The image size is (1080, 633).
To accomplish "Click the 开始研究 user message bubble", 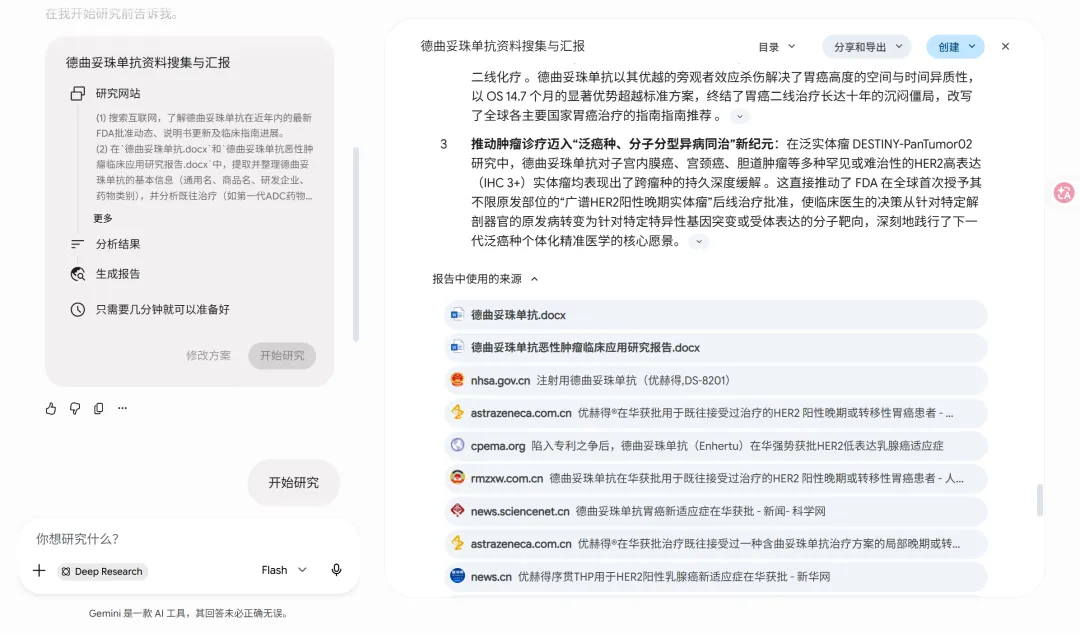I will pos(293,483).
